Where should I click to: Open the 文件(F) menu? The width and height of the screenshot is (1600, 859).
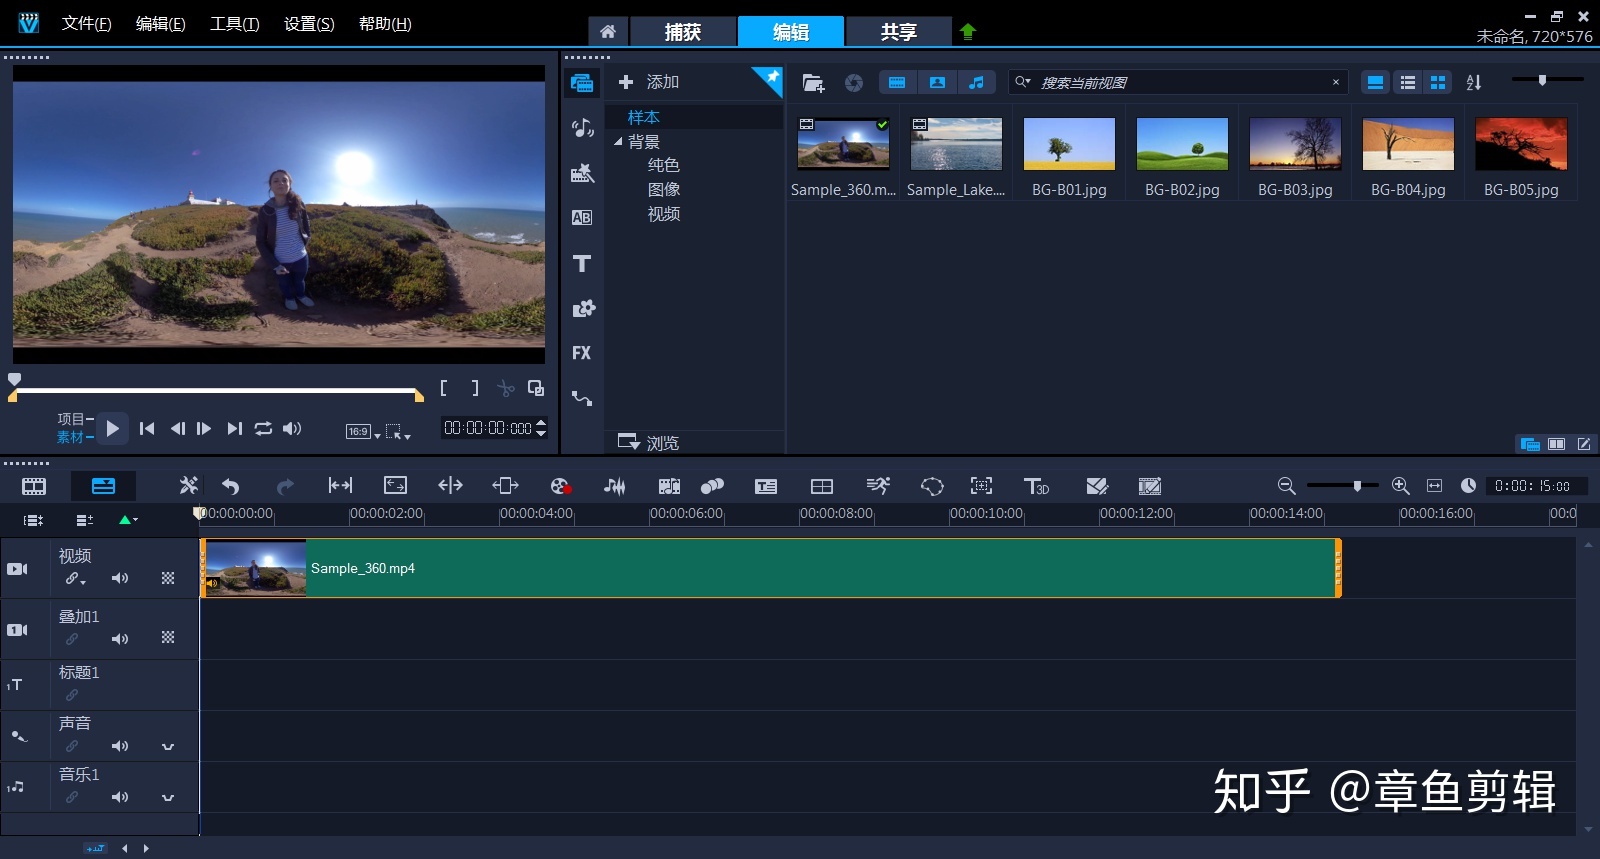coord(86,24)
